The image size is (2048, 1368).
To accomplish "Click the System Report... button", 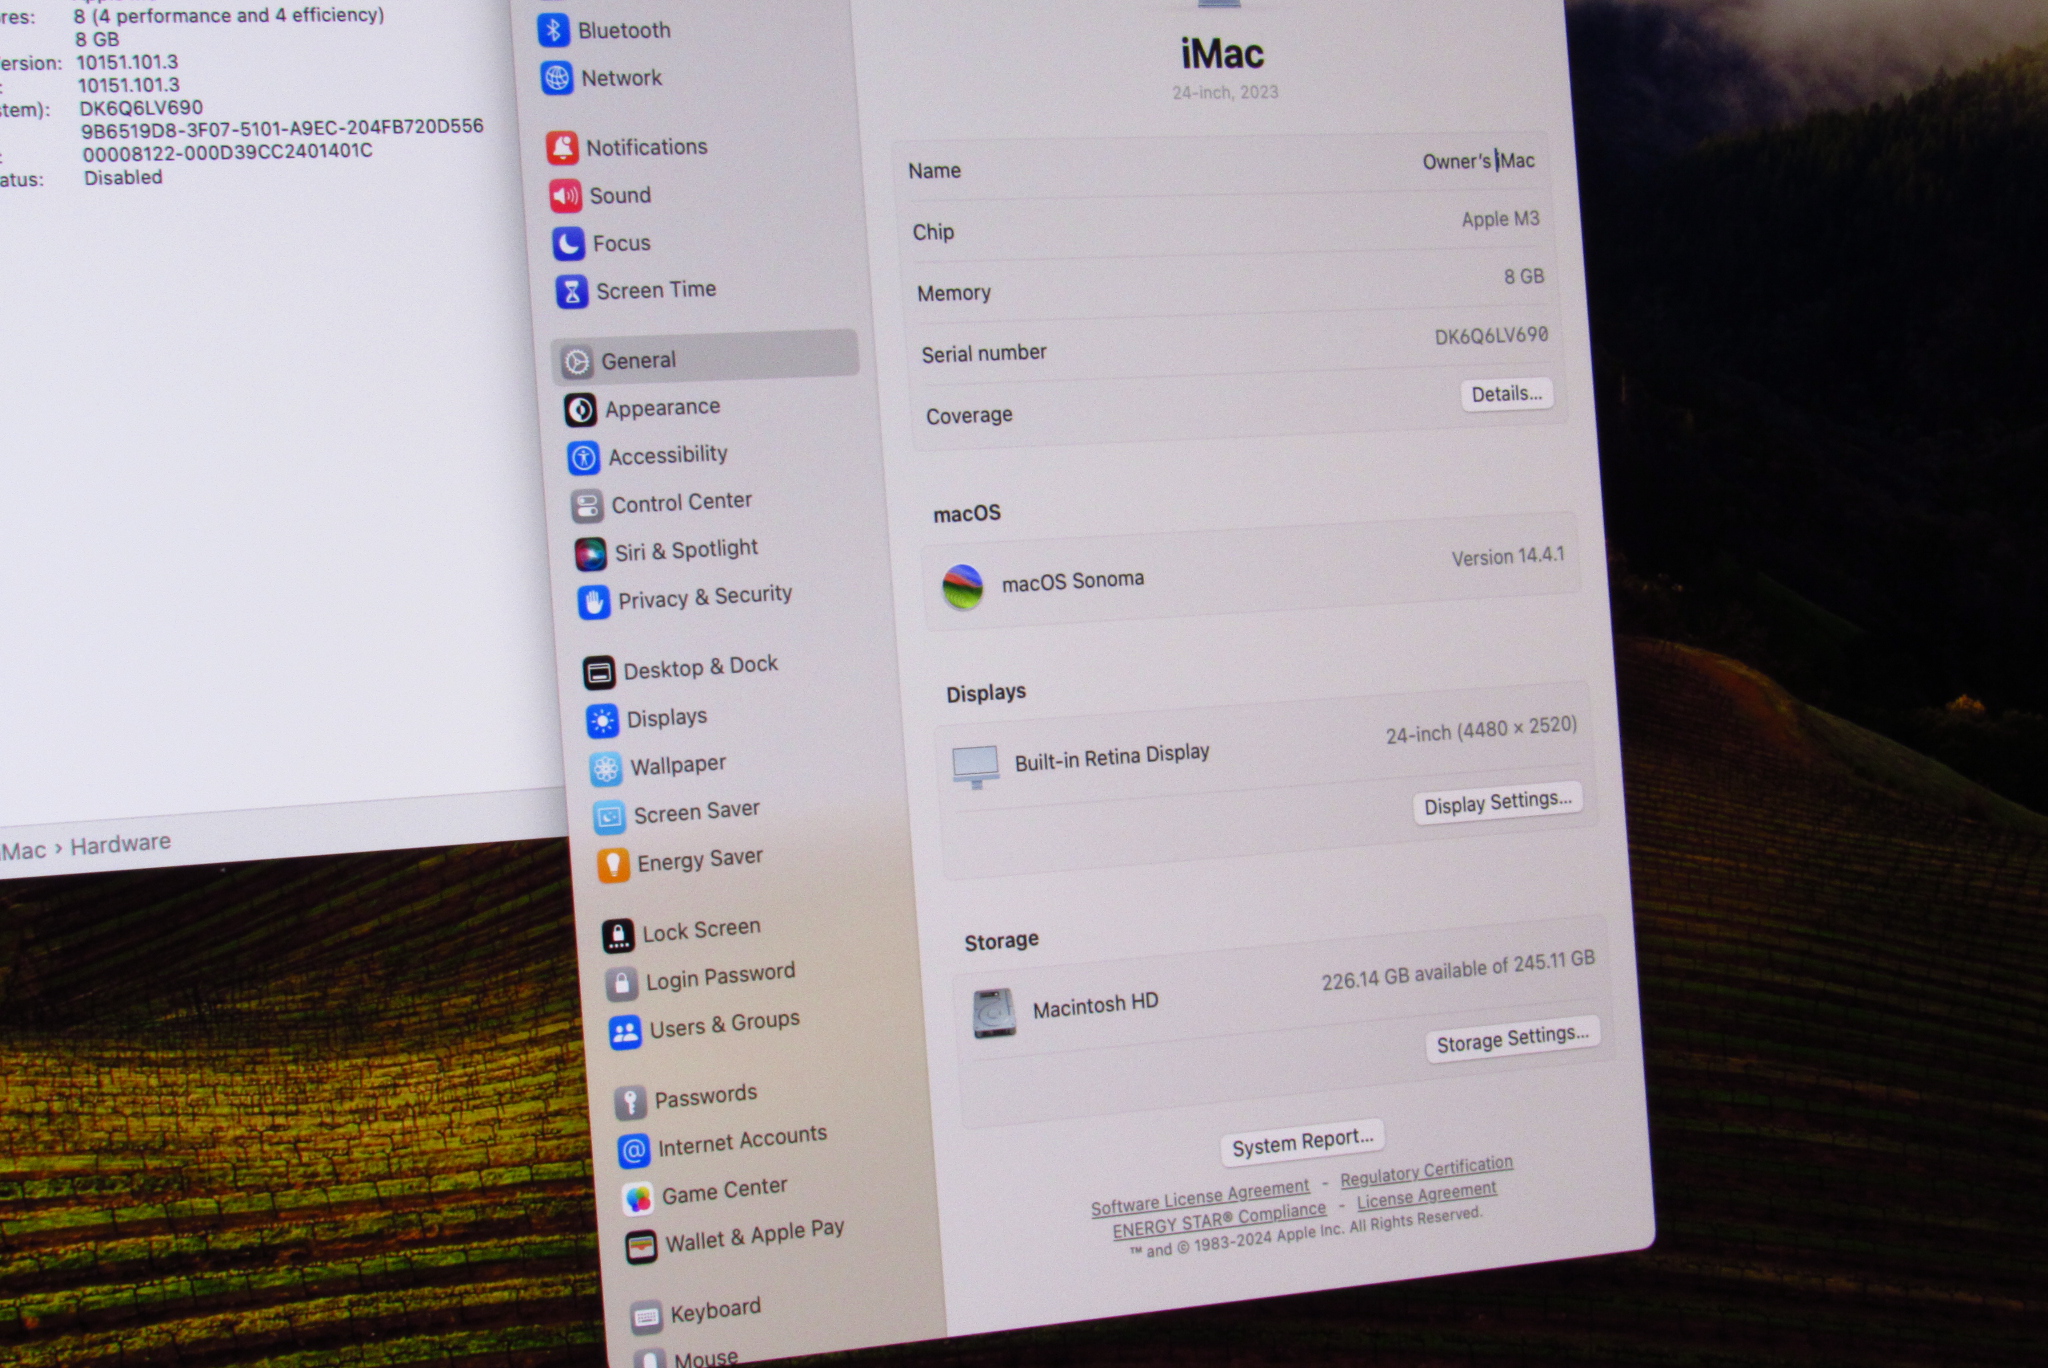I will (1301, 1142).
